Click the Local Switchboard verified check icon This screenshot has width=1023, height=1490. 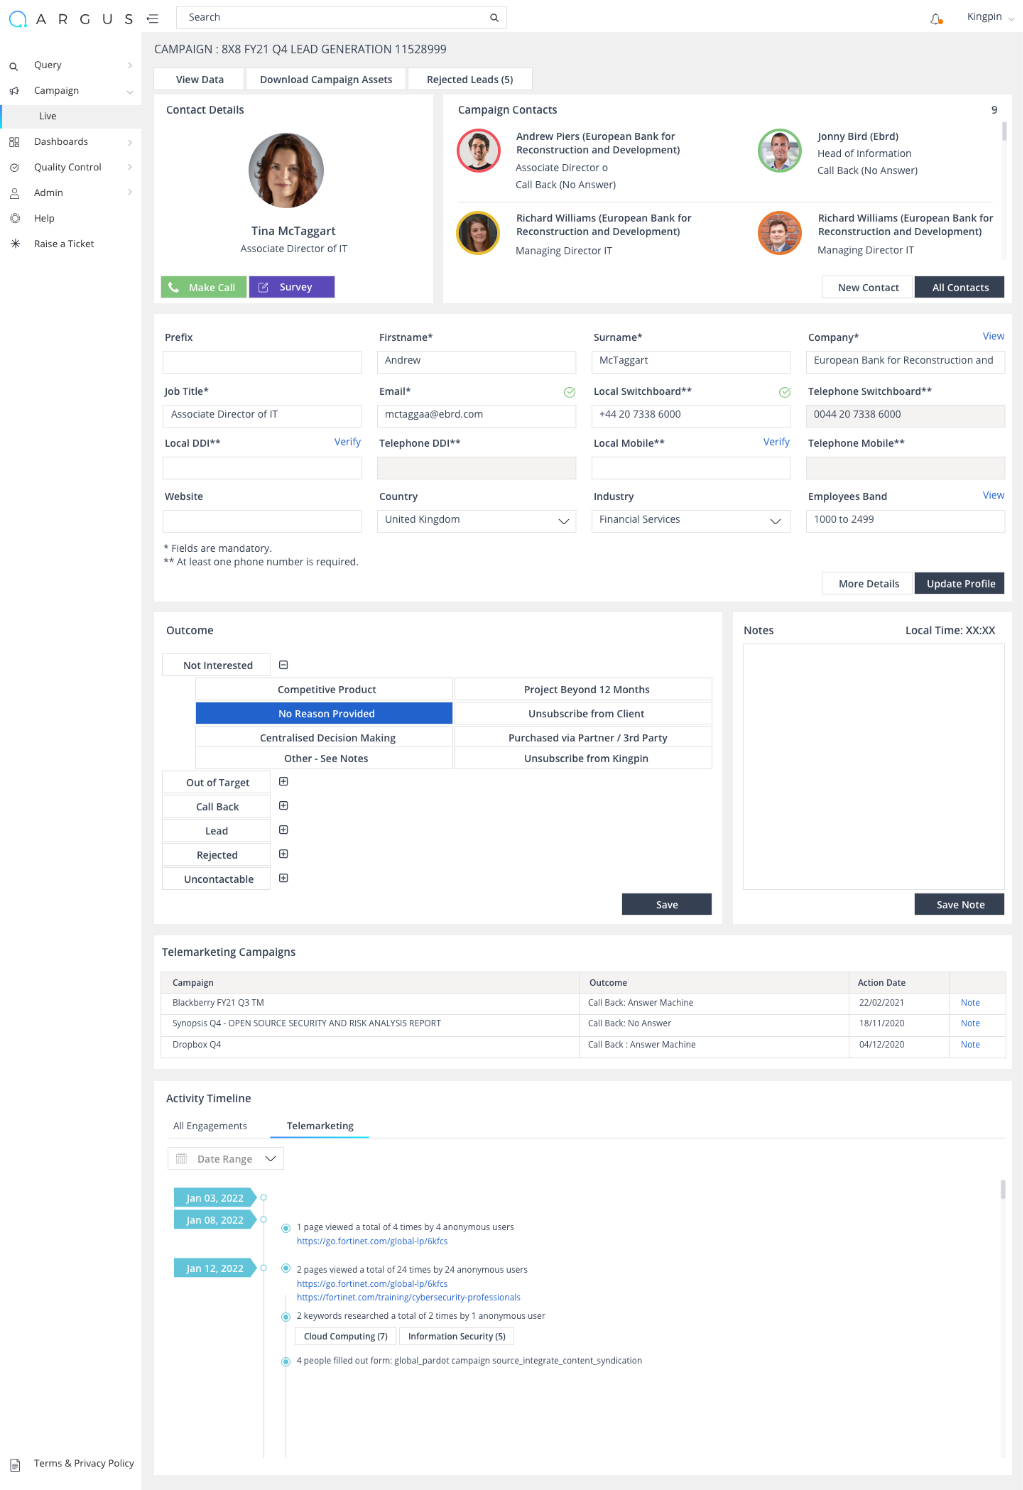click(x=785, y=392)
